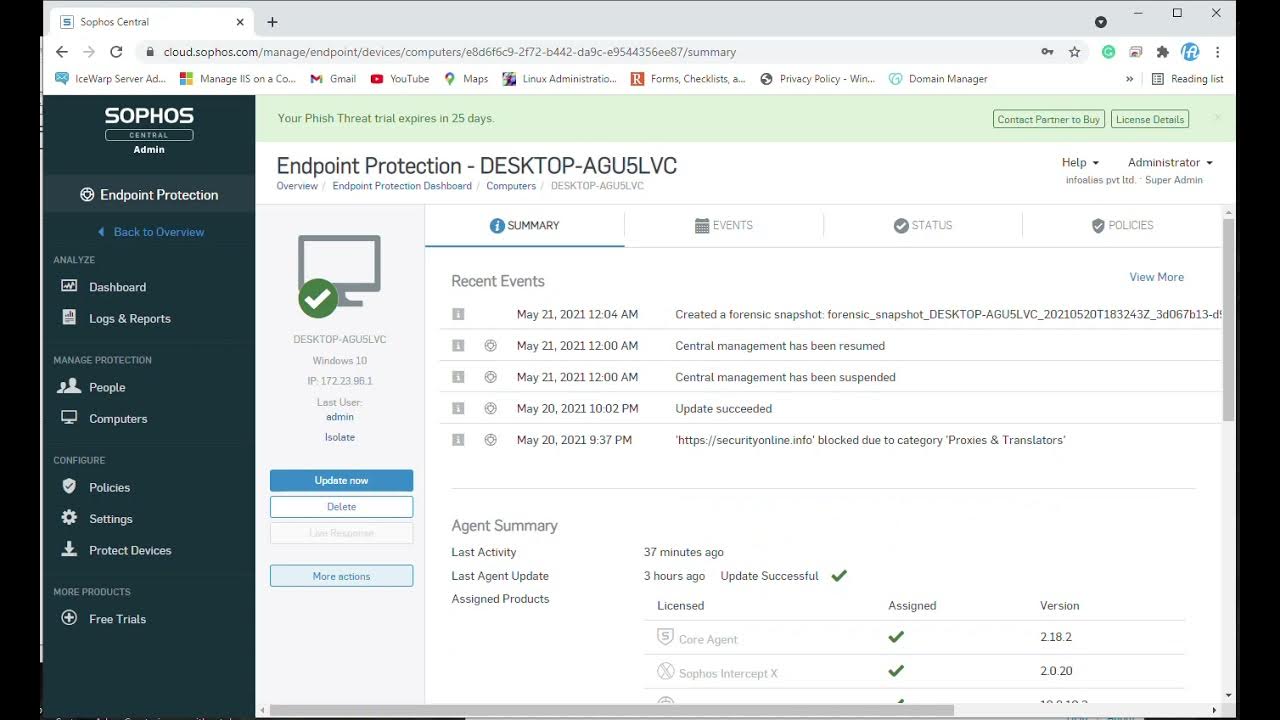This screenshot has width=1280, height=720.
Task: Expand the More actions menu
Action: click(x=341, y=576)
